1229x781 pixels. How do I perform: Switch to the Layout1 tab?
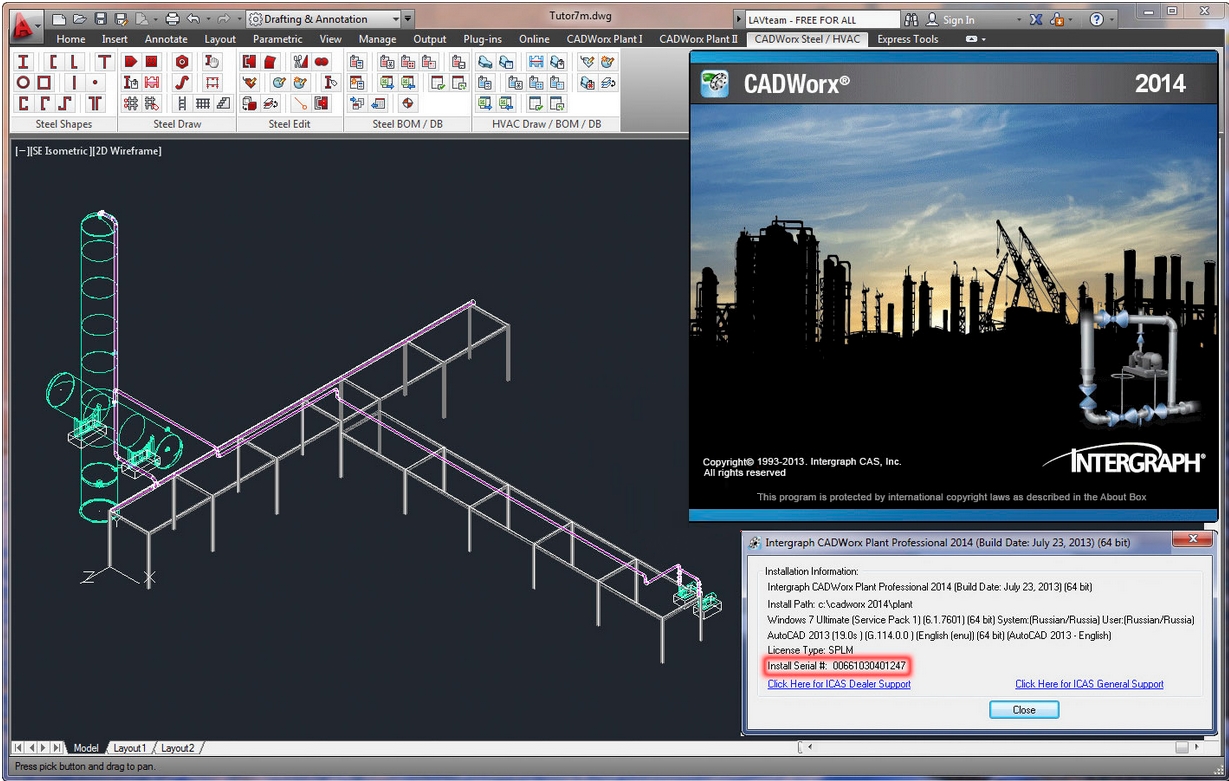click(130, 748)
